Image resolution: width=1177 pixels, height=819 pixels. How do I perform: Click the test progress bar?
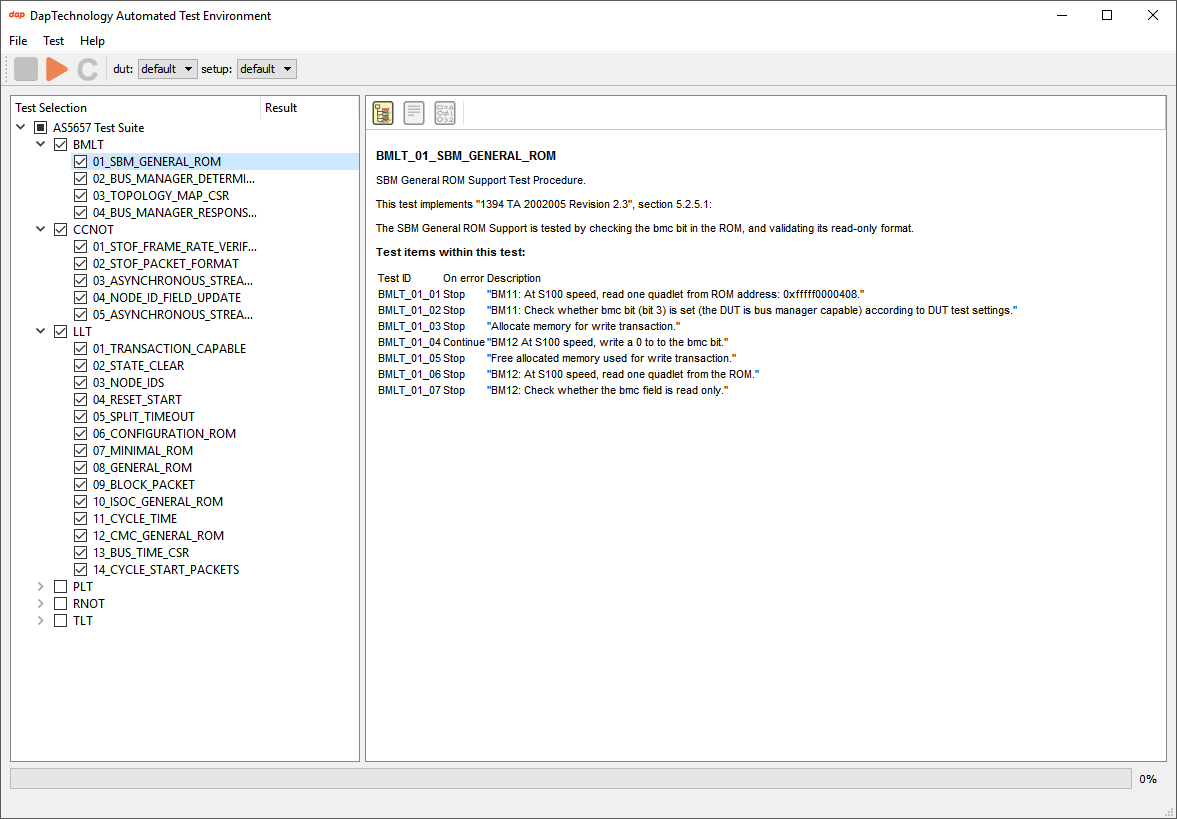coord(570,779)
